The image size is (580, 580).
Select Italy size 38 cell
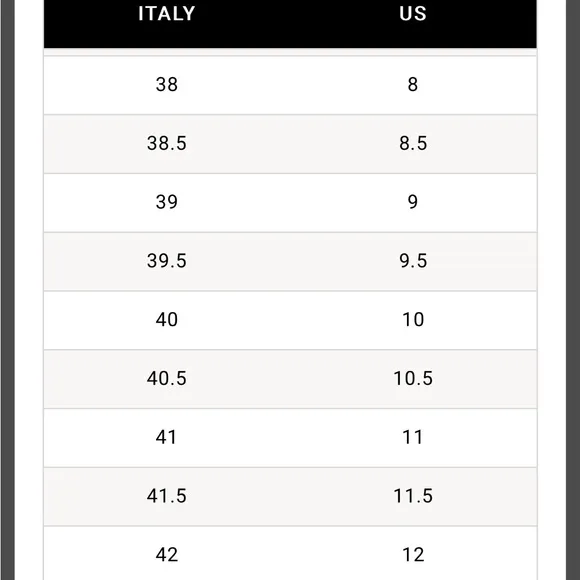coord(166,84)
